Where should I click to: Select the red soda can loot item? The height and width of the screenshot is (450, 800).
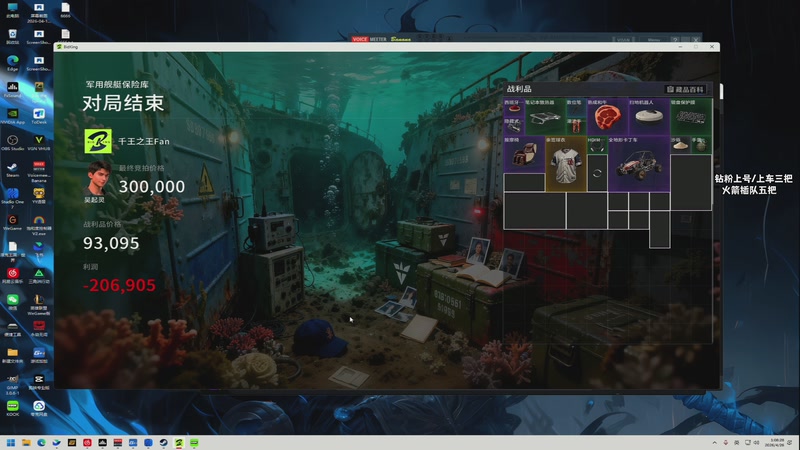(576, 126)
